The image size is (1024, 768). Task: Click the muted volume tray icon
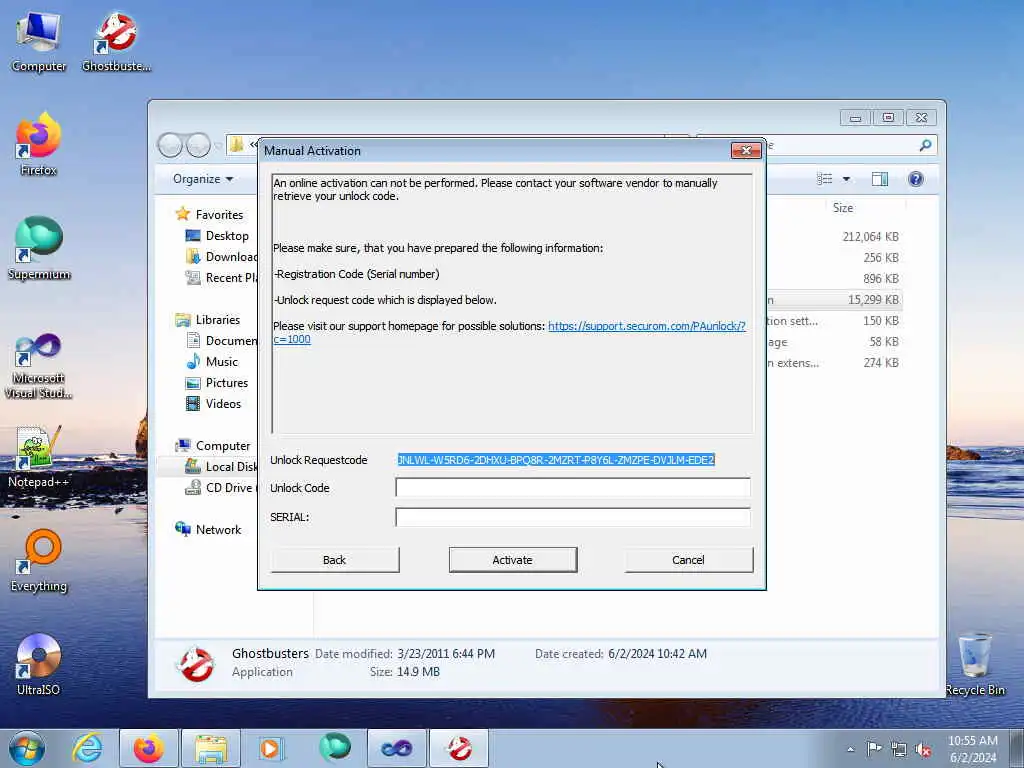click(x=923, y=749)
